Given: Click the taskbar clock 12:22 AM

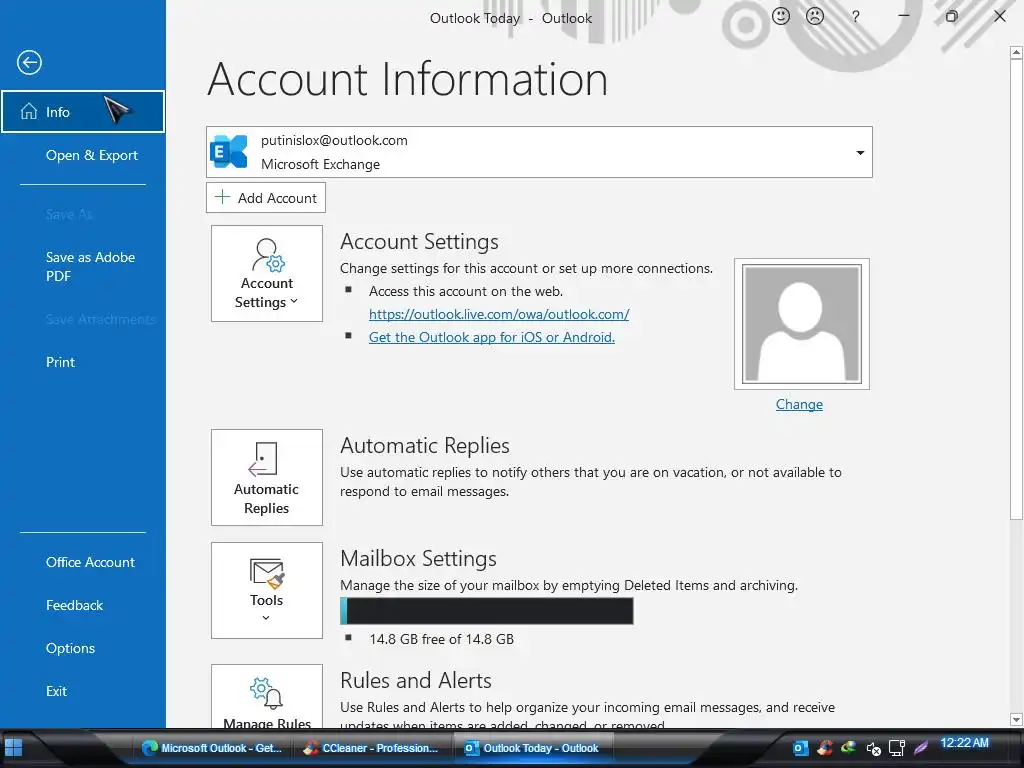Looking at the screenshot, I should [x=964, y=743].
